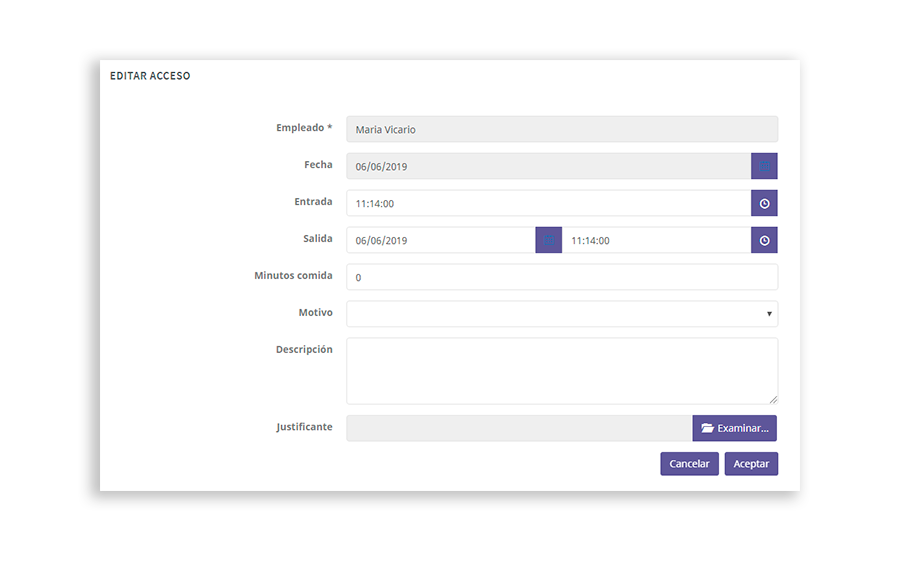This screenshot has height=572, width=900.
Task: Click the Empleado field showing Maria Vicario
Action: [x=561, y=130]
